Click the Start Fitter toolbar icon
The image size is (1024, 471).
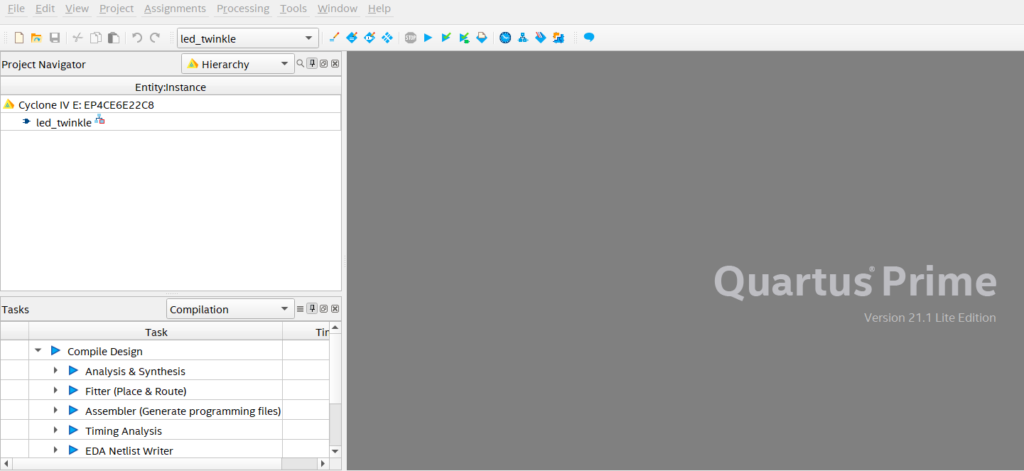pos(482,37)
